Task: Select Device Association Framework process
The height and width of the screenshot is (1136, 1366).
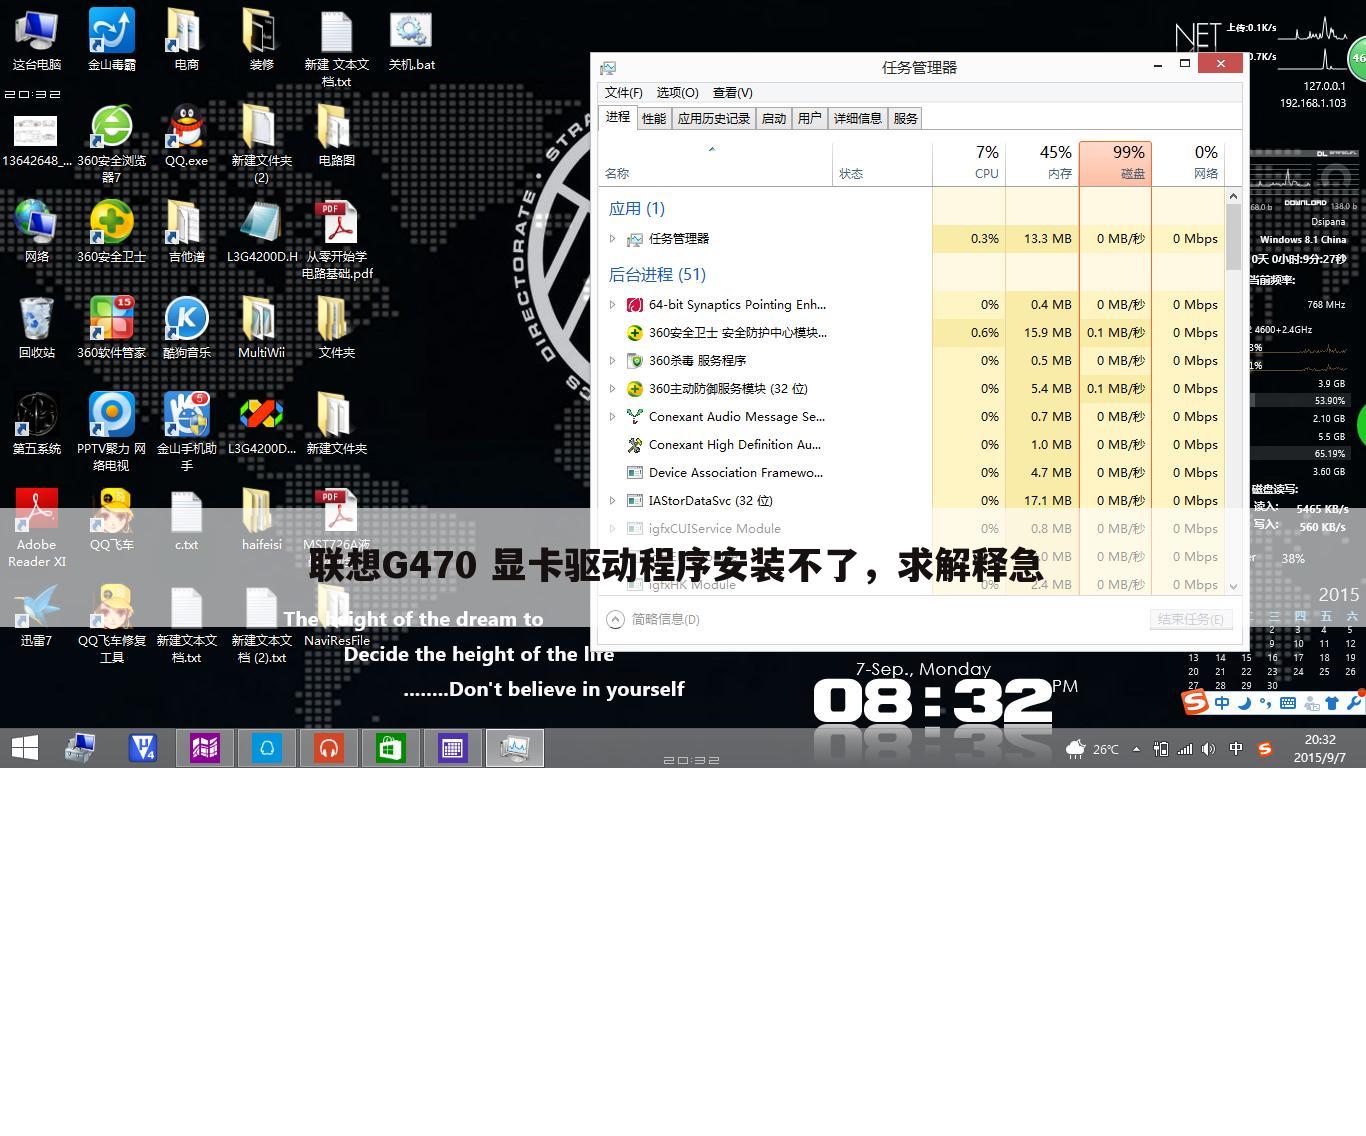Action: (x=912, y=473)
